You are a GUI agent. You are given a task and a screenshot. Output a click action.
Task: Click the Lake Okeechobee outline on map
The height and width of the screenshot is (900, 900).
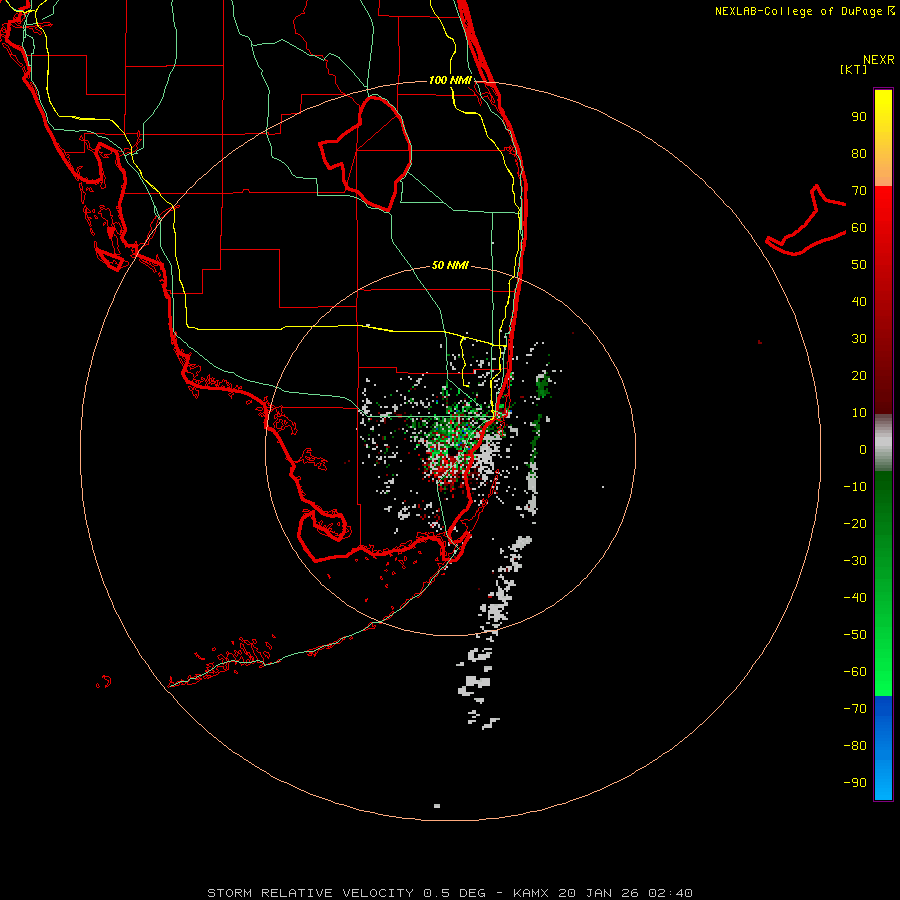(x=366, y=154)
